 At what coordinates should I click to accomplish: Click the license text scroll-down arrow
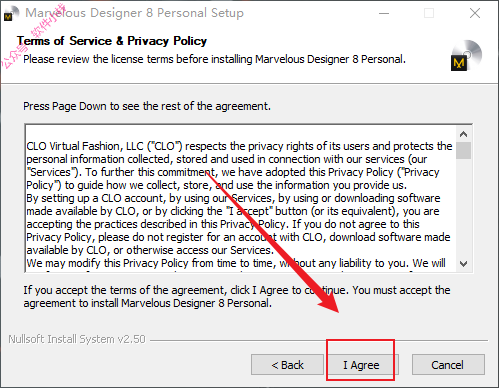point(463,264)
